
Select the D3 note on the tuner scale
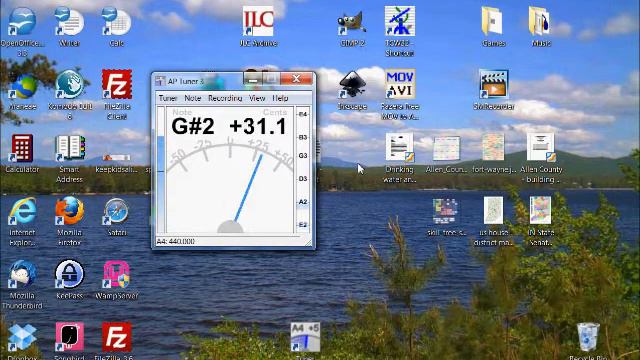(x=303, y=179)
